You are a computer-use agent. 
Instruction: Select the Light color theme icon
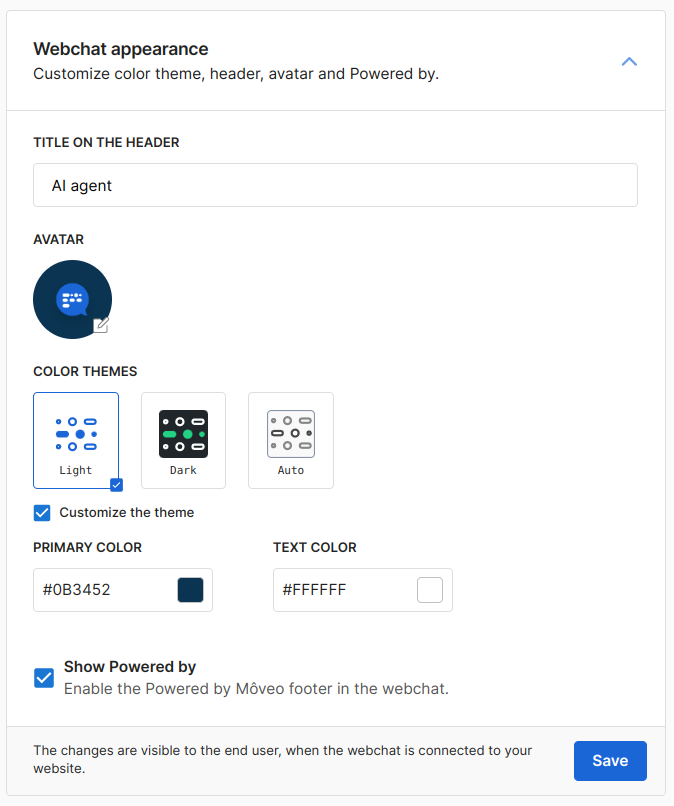click(x=76, y=433)
